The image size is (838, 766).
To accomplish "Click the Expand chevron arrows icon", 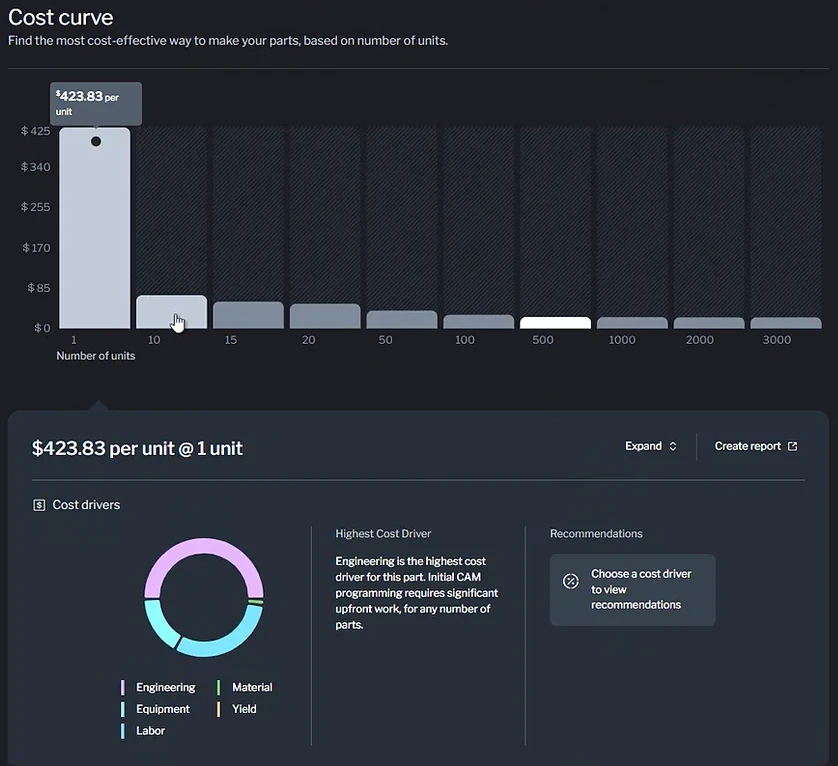I will tap(673, 446).
